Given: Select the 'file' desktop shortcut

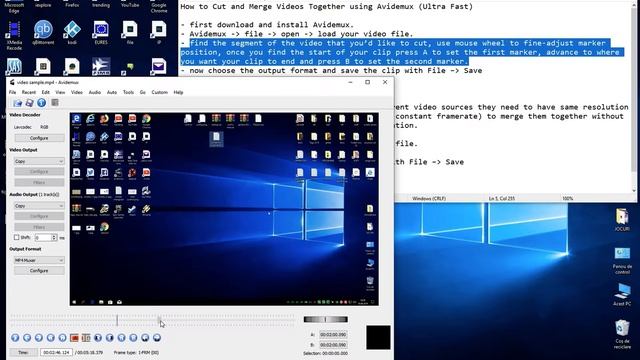Looking at the screenshot, I should tap(130, 33).
